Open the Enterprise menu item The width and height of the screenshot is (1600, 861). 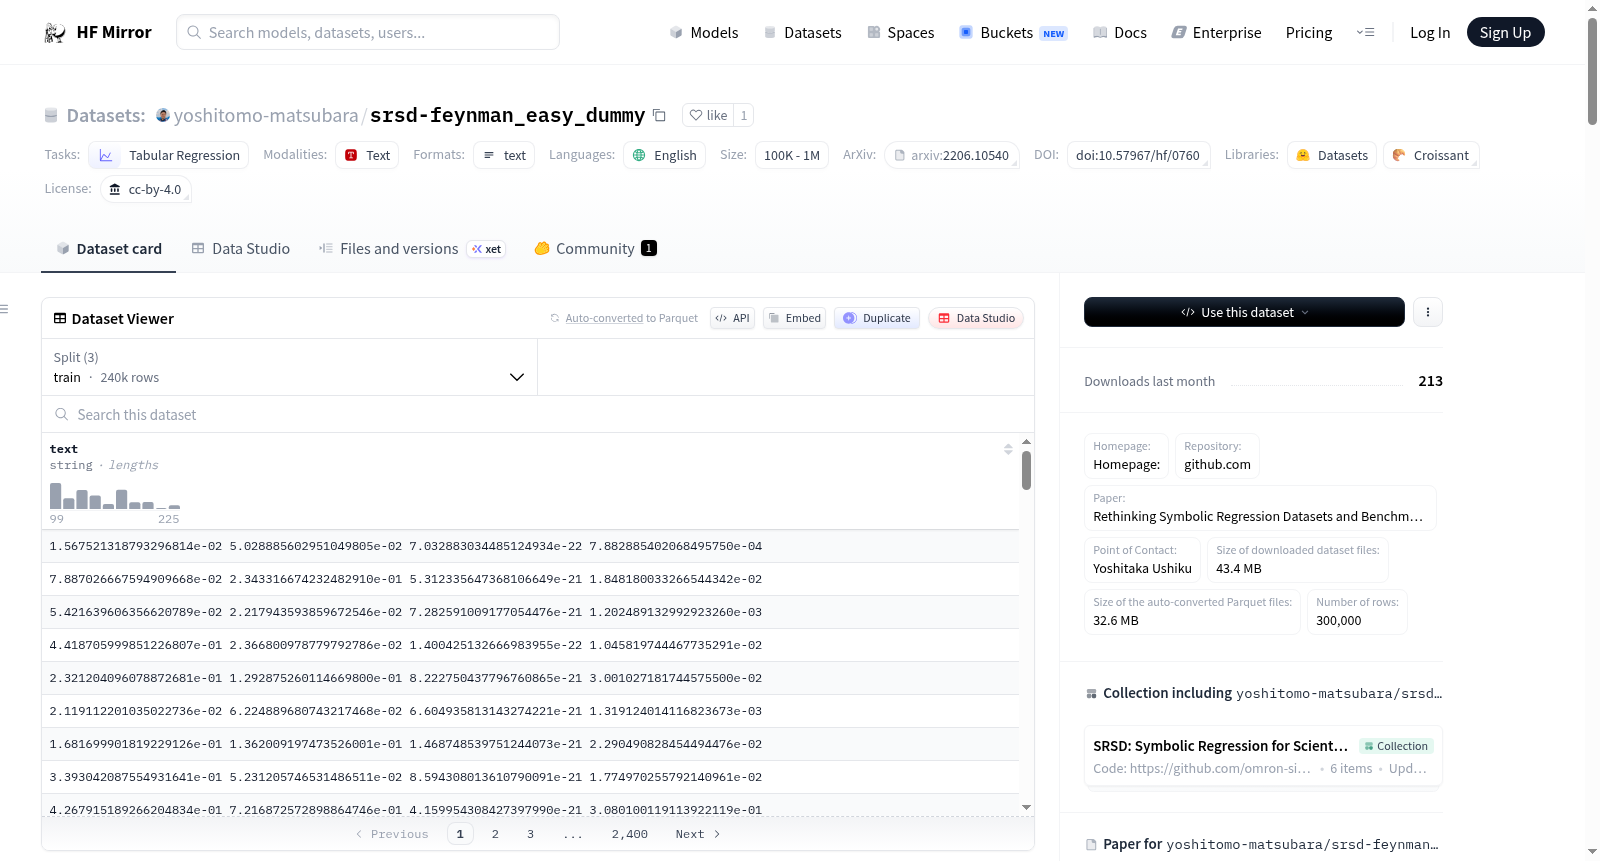(1216, 33)
